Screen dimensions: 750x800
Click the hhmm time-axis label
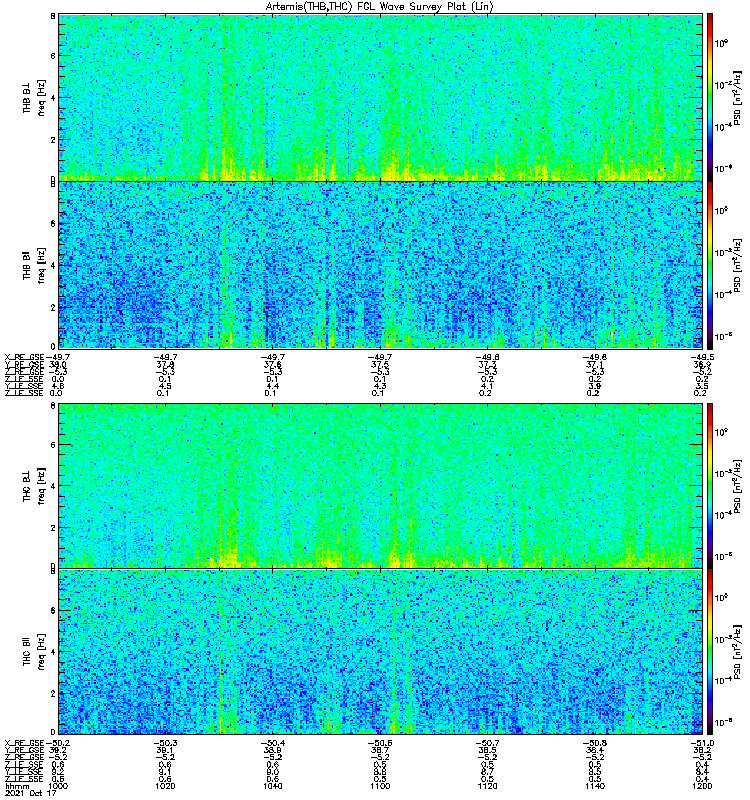(18, 786)
